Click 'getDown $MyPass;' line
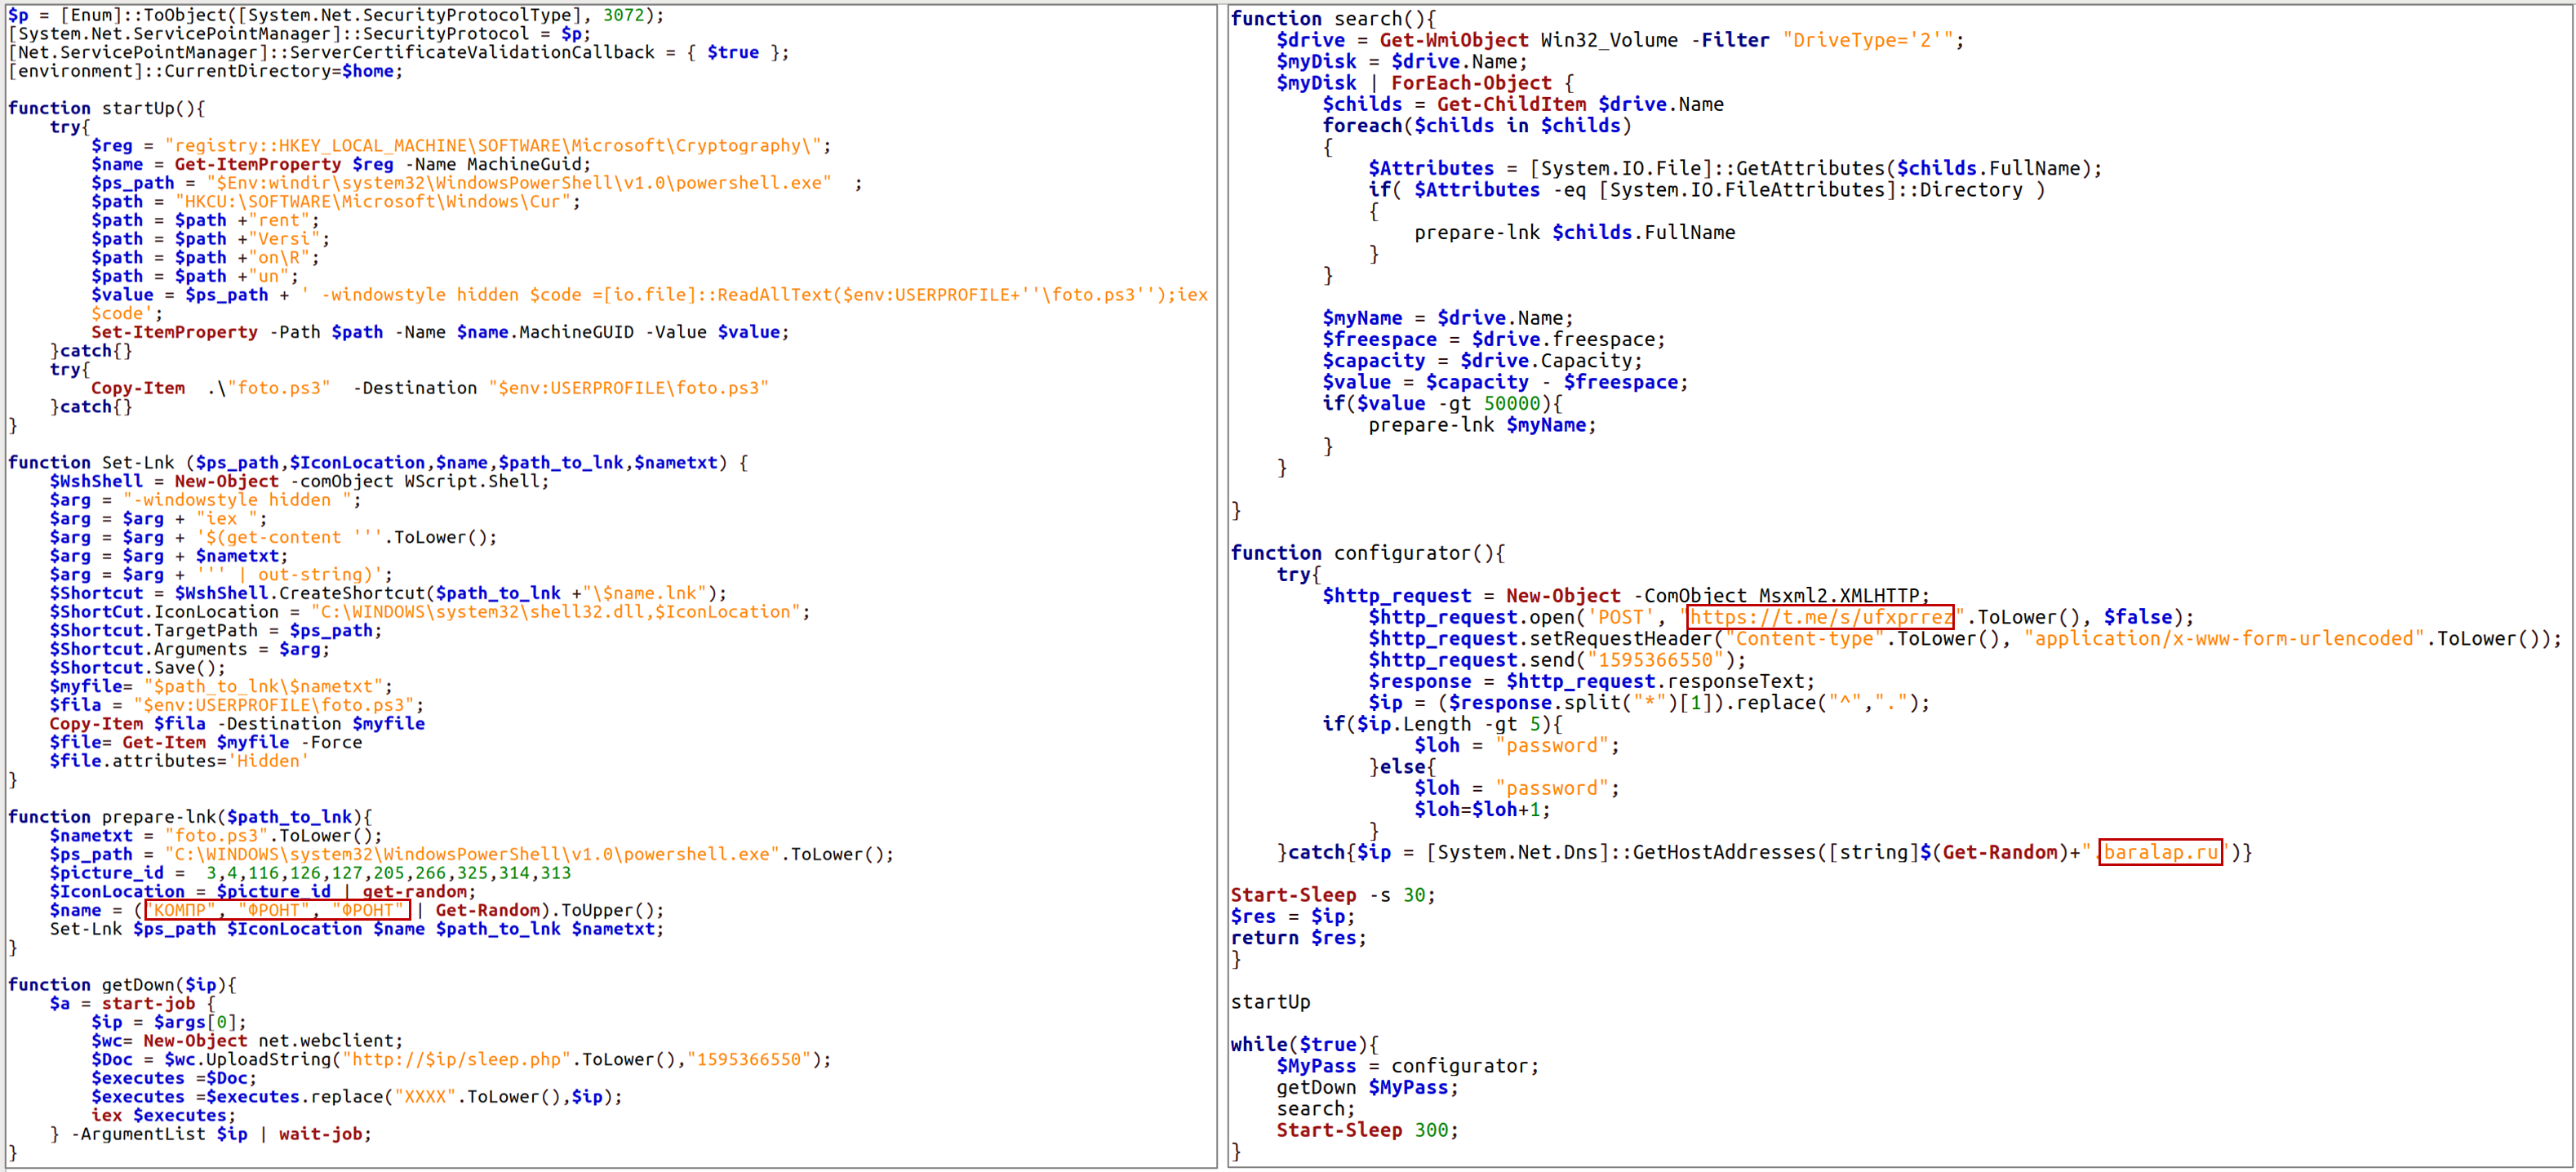Viewport: 2576px width, 1172px height. [x=1367, y=1088]
